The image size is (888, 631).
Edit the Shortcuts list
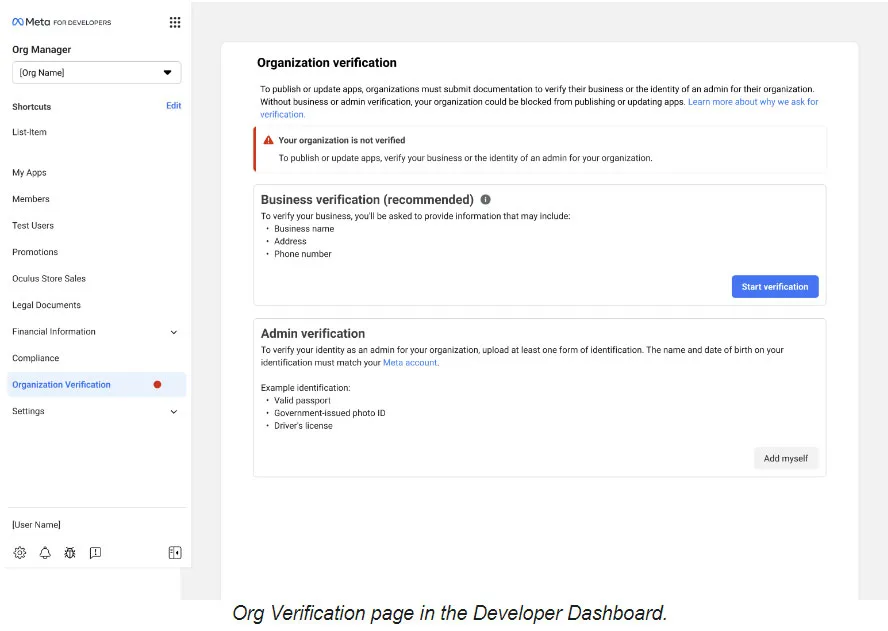(x=173, y=106)
